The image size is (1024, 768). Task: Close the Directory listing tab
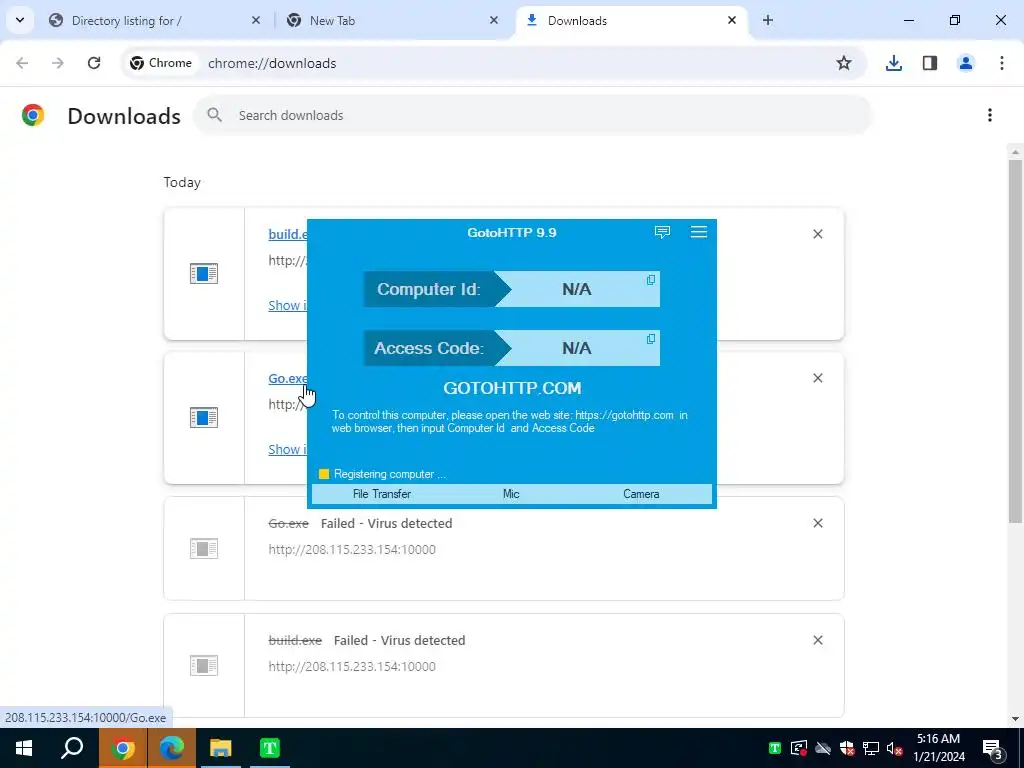pos(256,20)
